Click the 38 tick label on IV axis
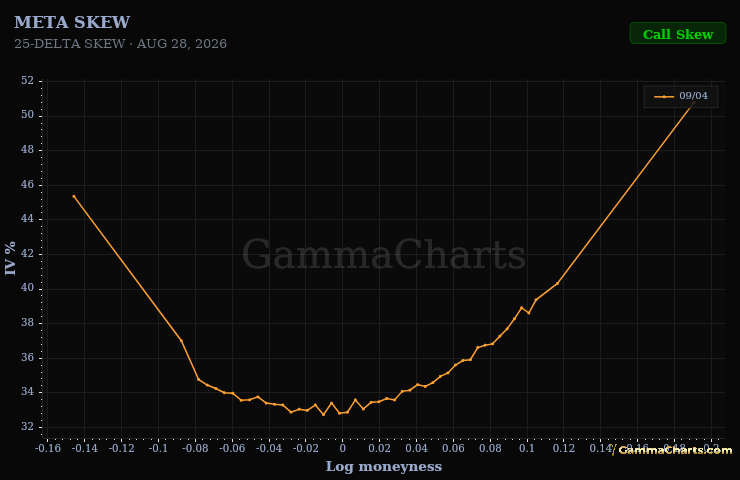 [x=27, y=323]
